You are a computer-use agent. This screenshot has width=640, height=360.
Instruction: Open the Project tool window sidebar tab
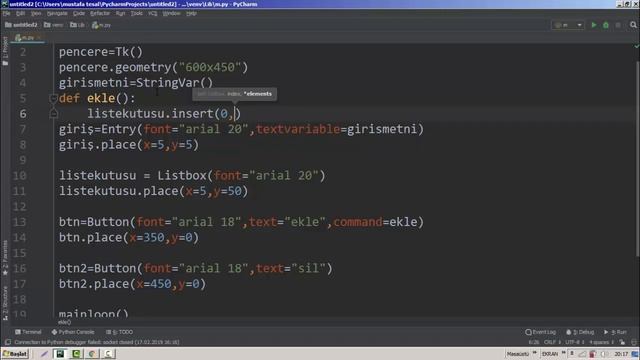[x=5, y=51]
